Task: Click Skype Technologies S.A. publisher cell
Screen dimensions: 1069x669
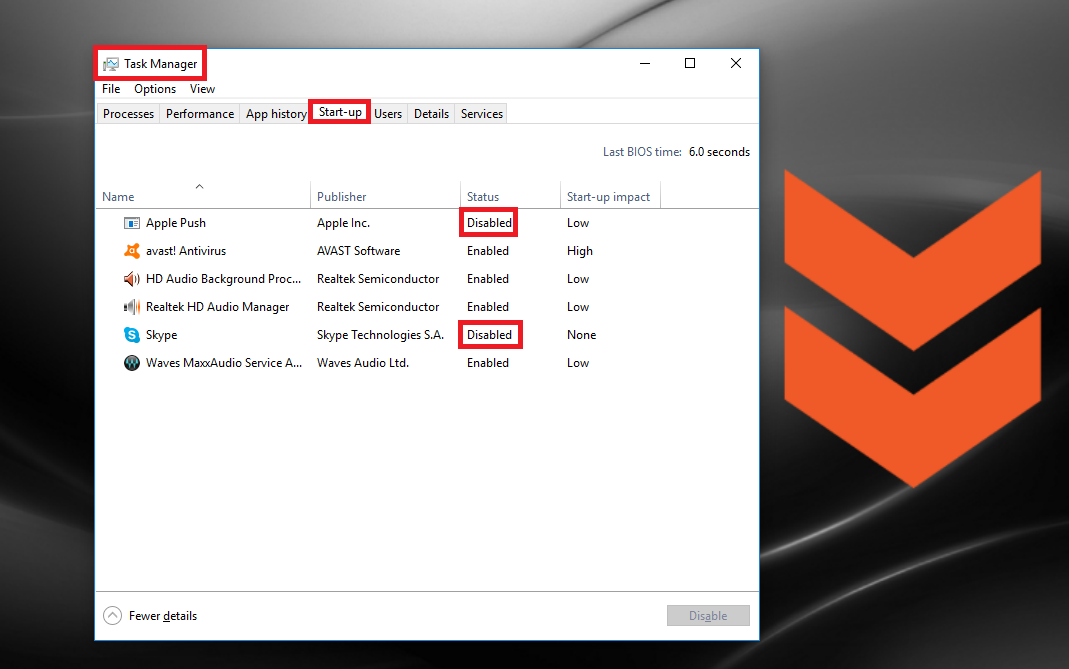Action: 380,335
